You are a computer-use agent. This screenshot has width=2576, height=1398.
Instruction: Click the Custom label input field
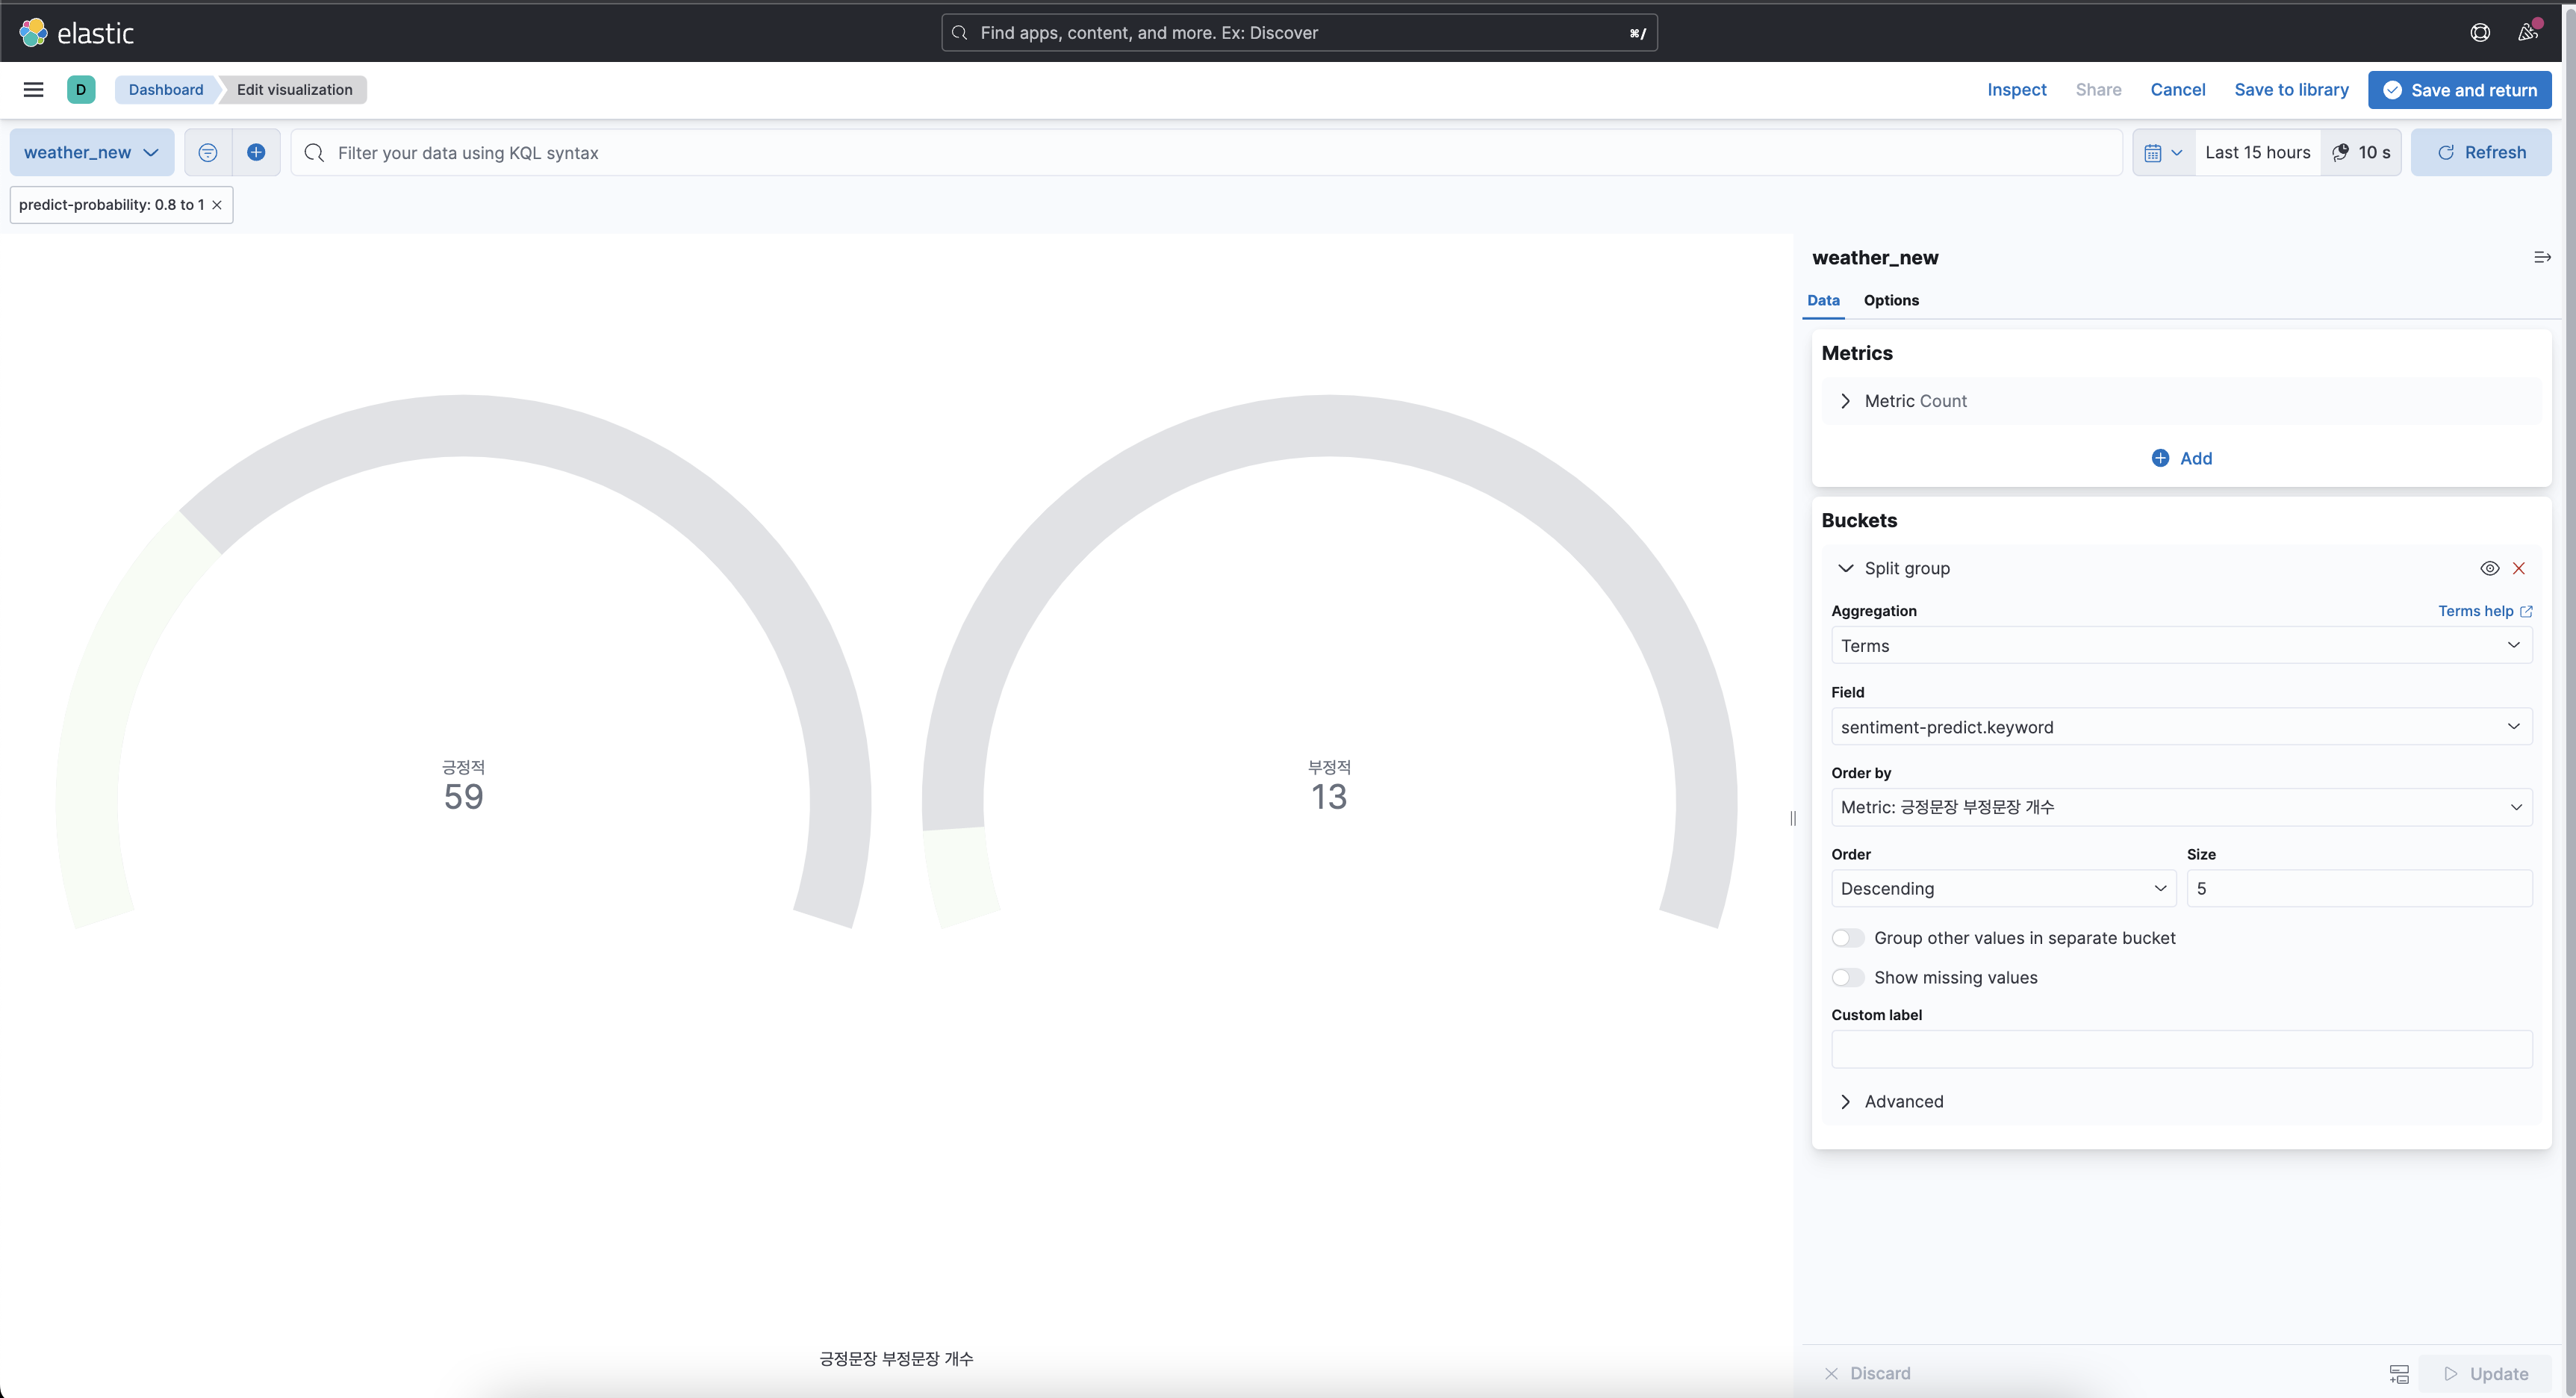click(2180, 1050)
